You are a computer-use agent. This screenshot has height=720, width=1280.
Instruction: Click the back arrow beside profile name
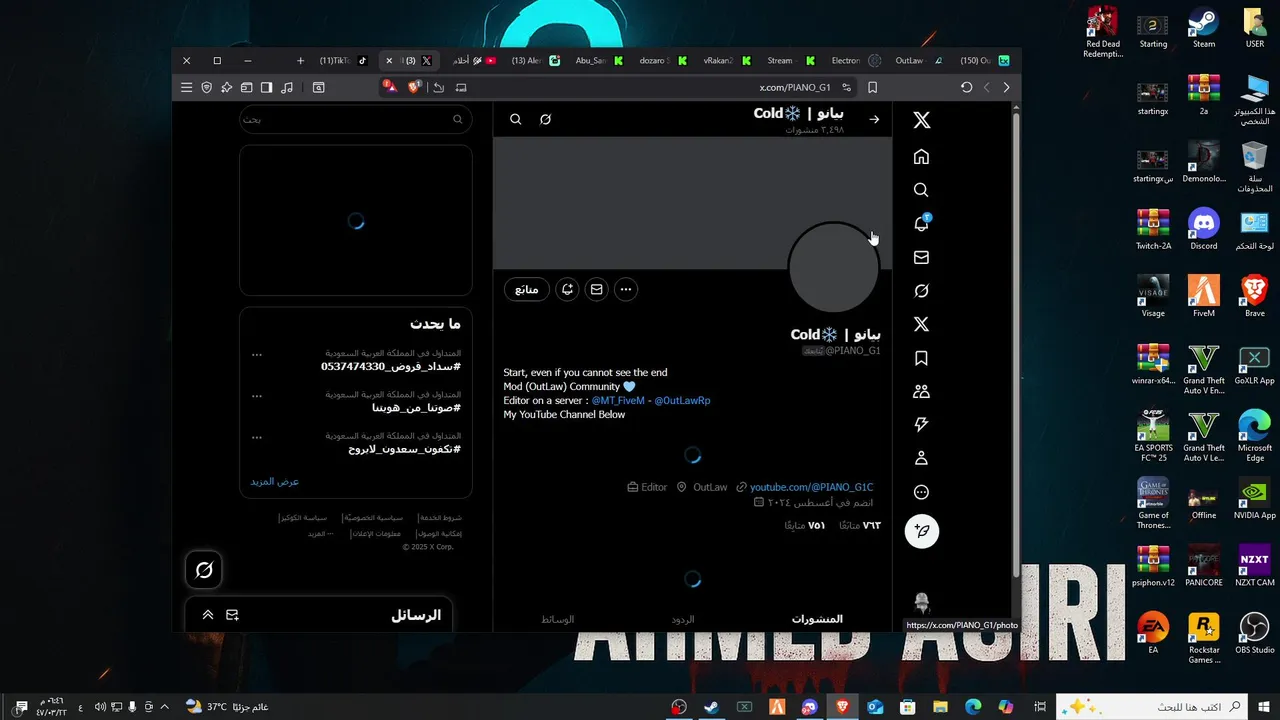[x=874, y=119]
